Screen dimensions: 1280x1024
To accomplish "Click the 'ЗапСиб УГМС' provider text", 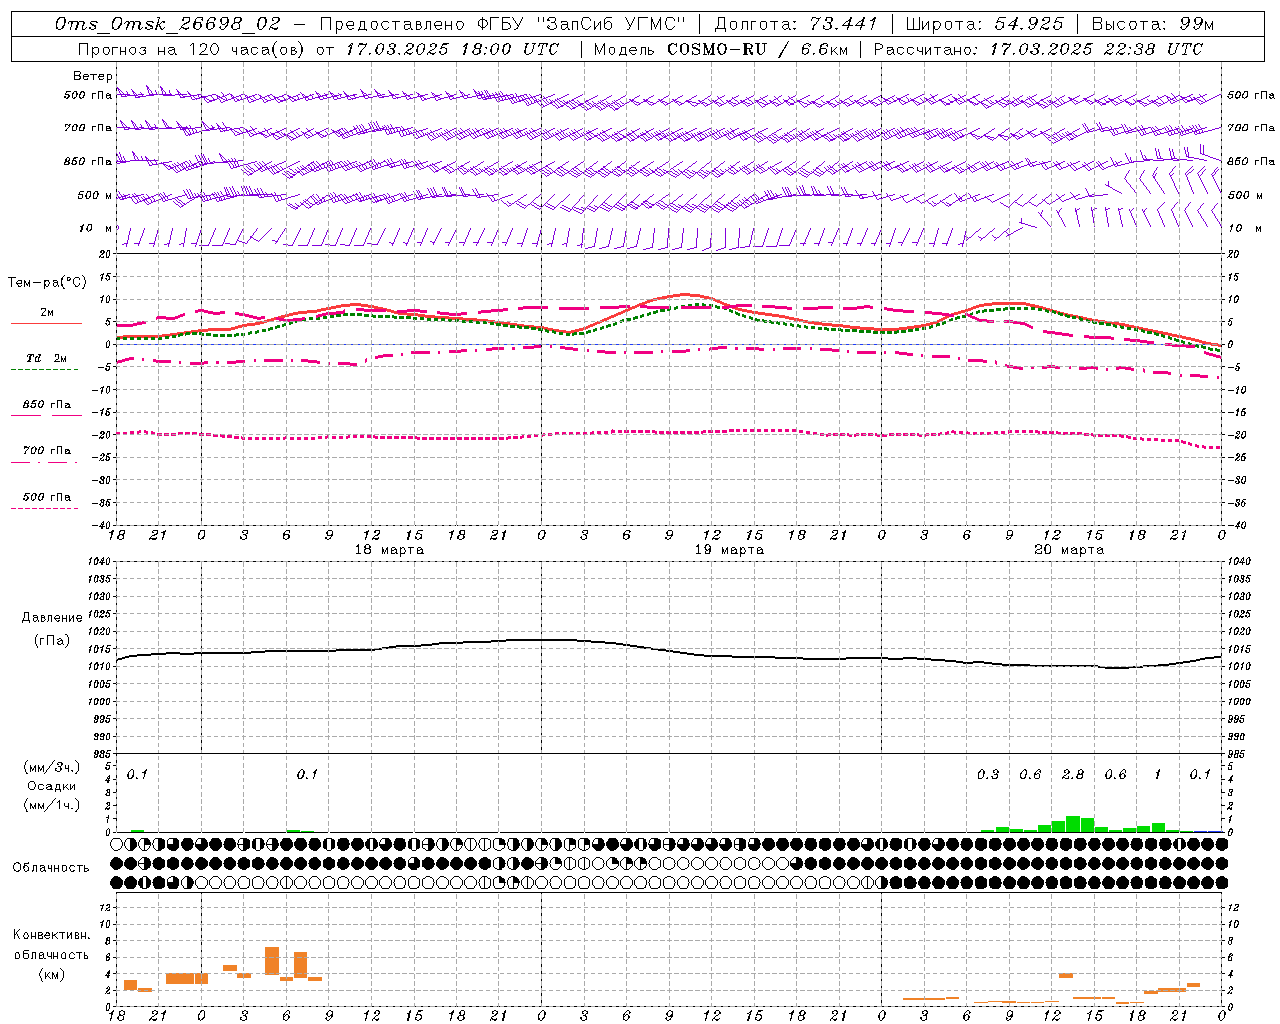I will coord(613,24).
